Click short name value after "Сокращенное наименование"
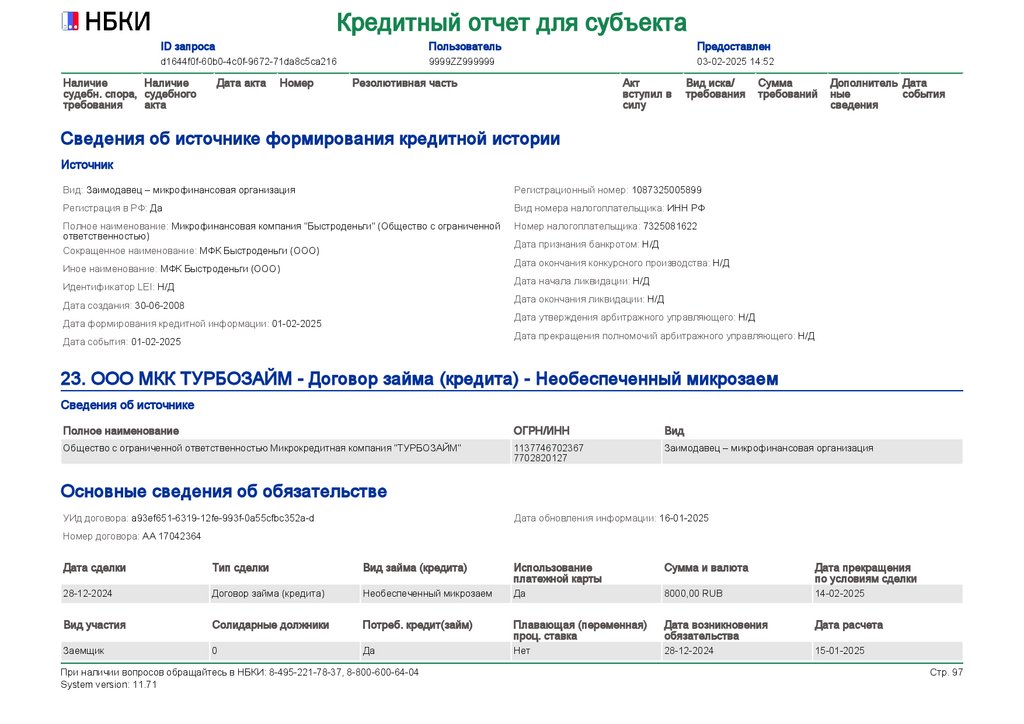Viewport: 1024px width, 724px height. click(259, 251)
